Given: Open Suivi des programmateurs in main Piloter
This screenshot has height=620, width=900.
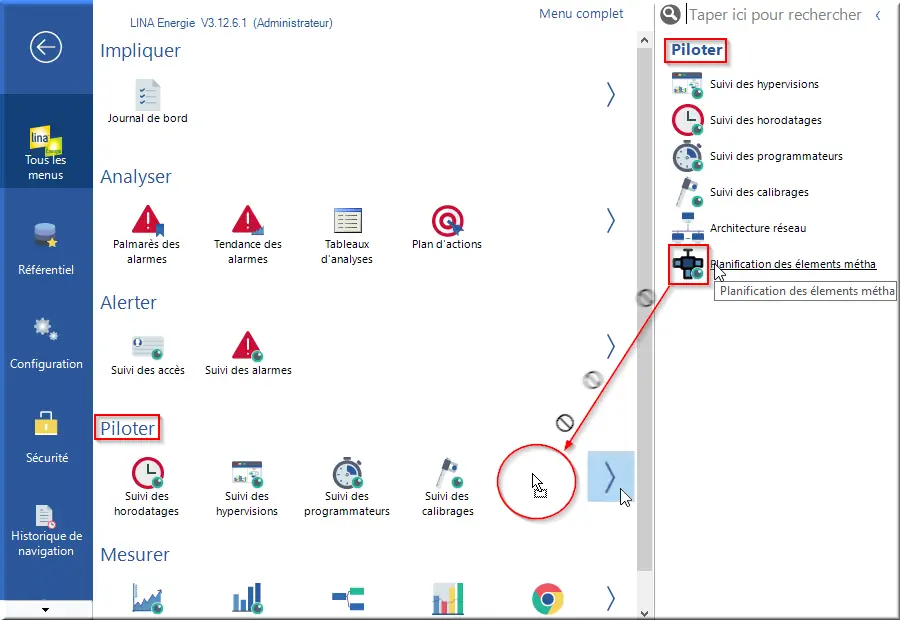Looking at the screenshot, I should (347, 487).
